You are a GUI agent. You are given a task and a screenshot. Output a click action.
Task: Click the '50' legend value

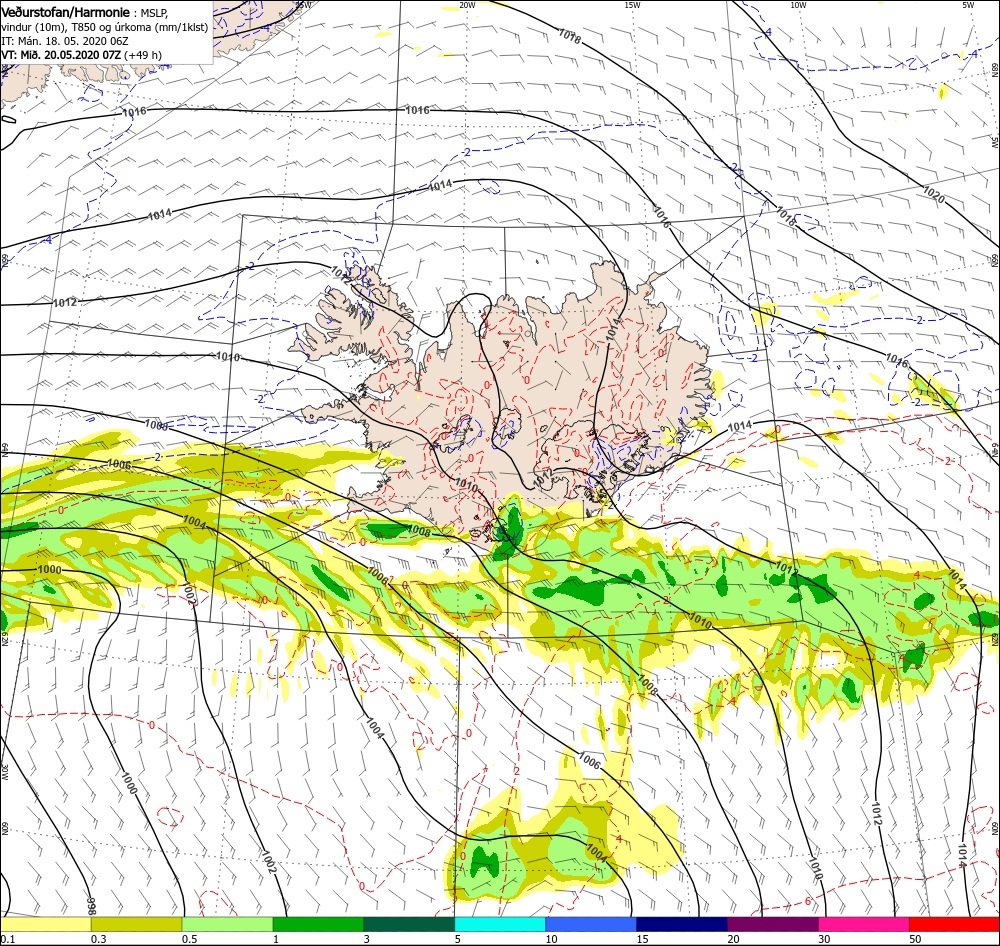(916, 939)
